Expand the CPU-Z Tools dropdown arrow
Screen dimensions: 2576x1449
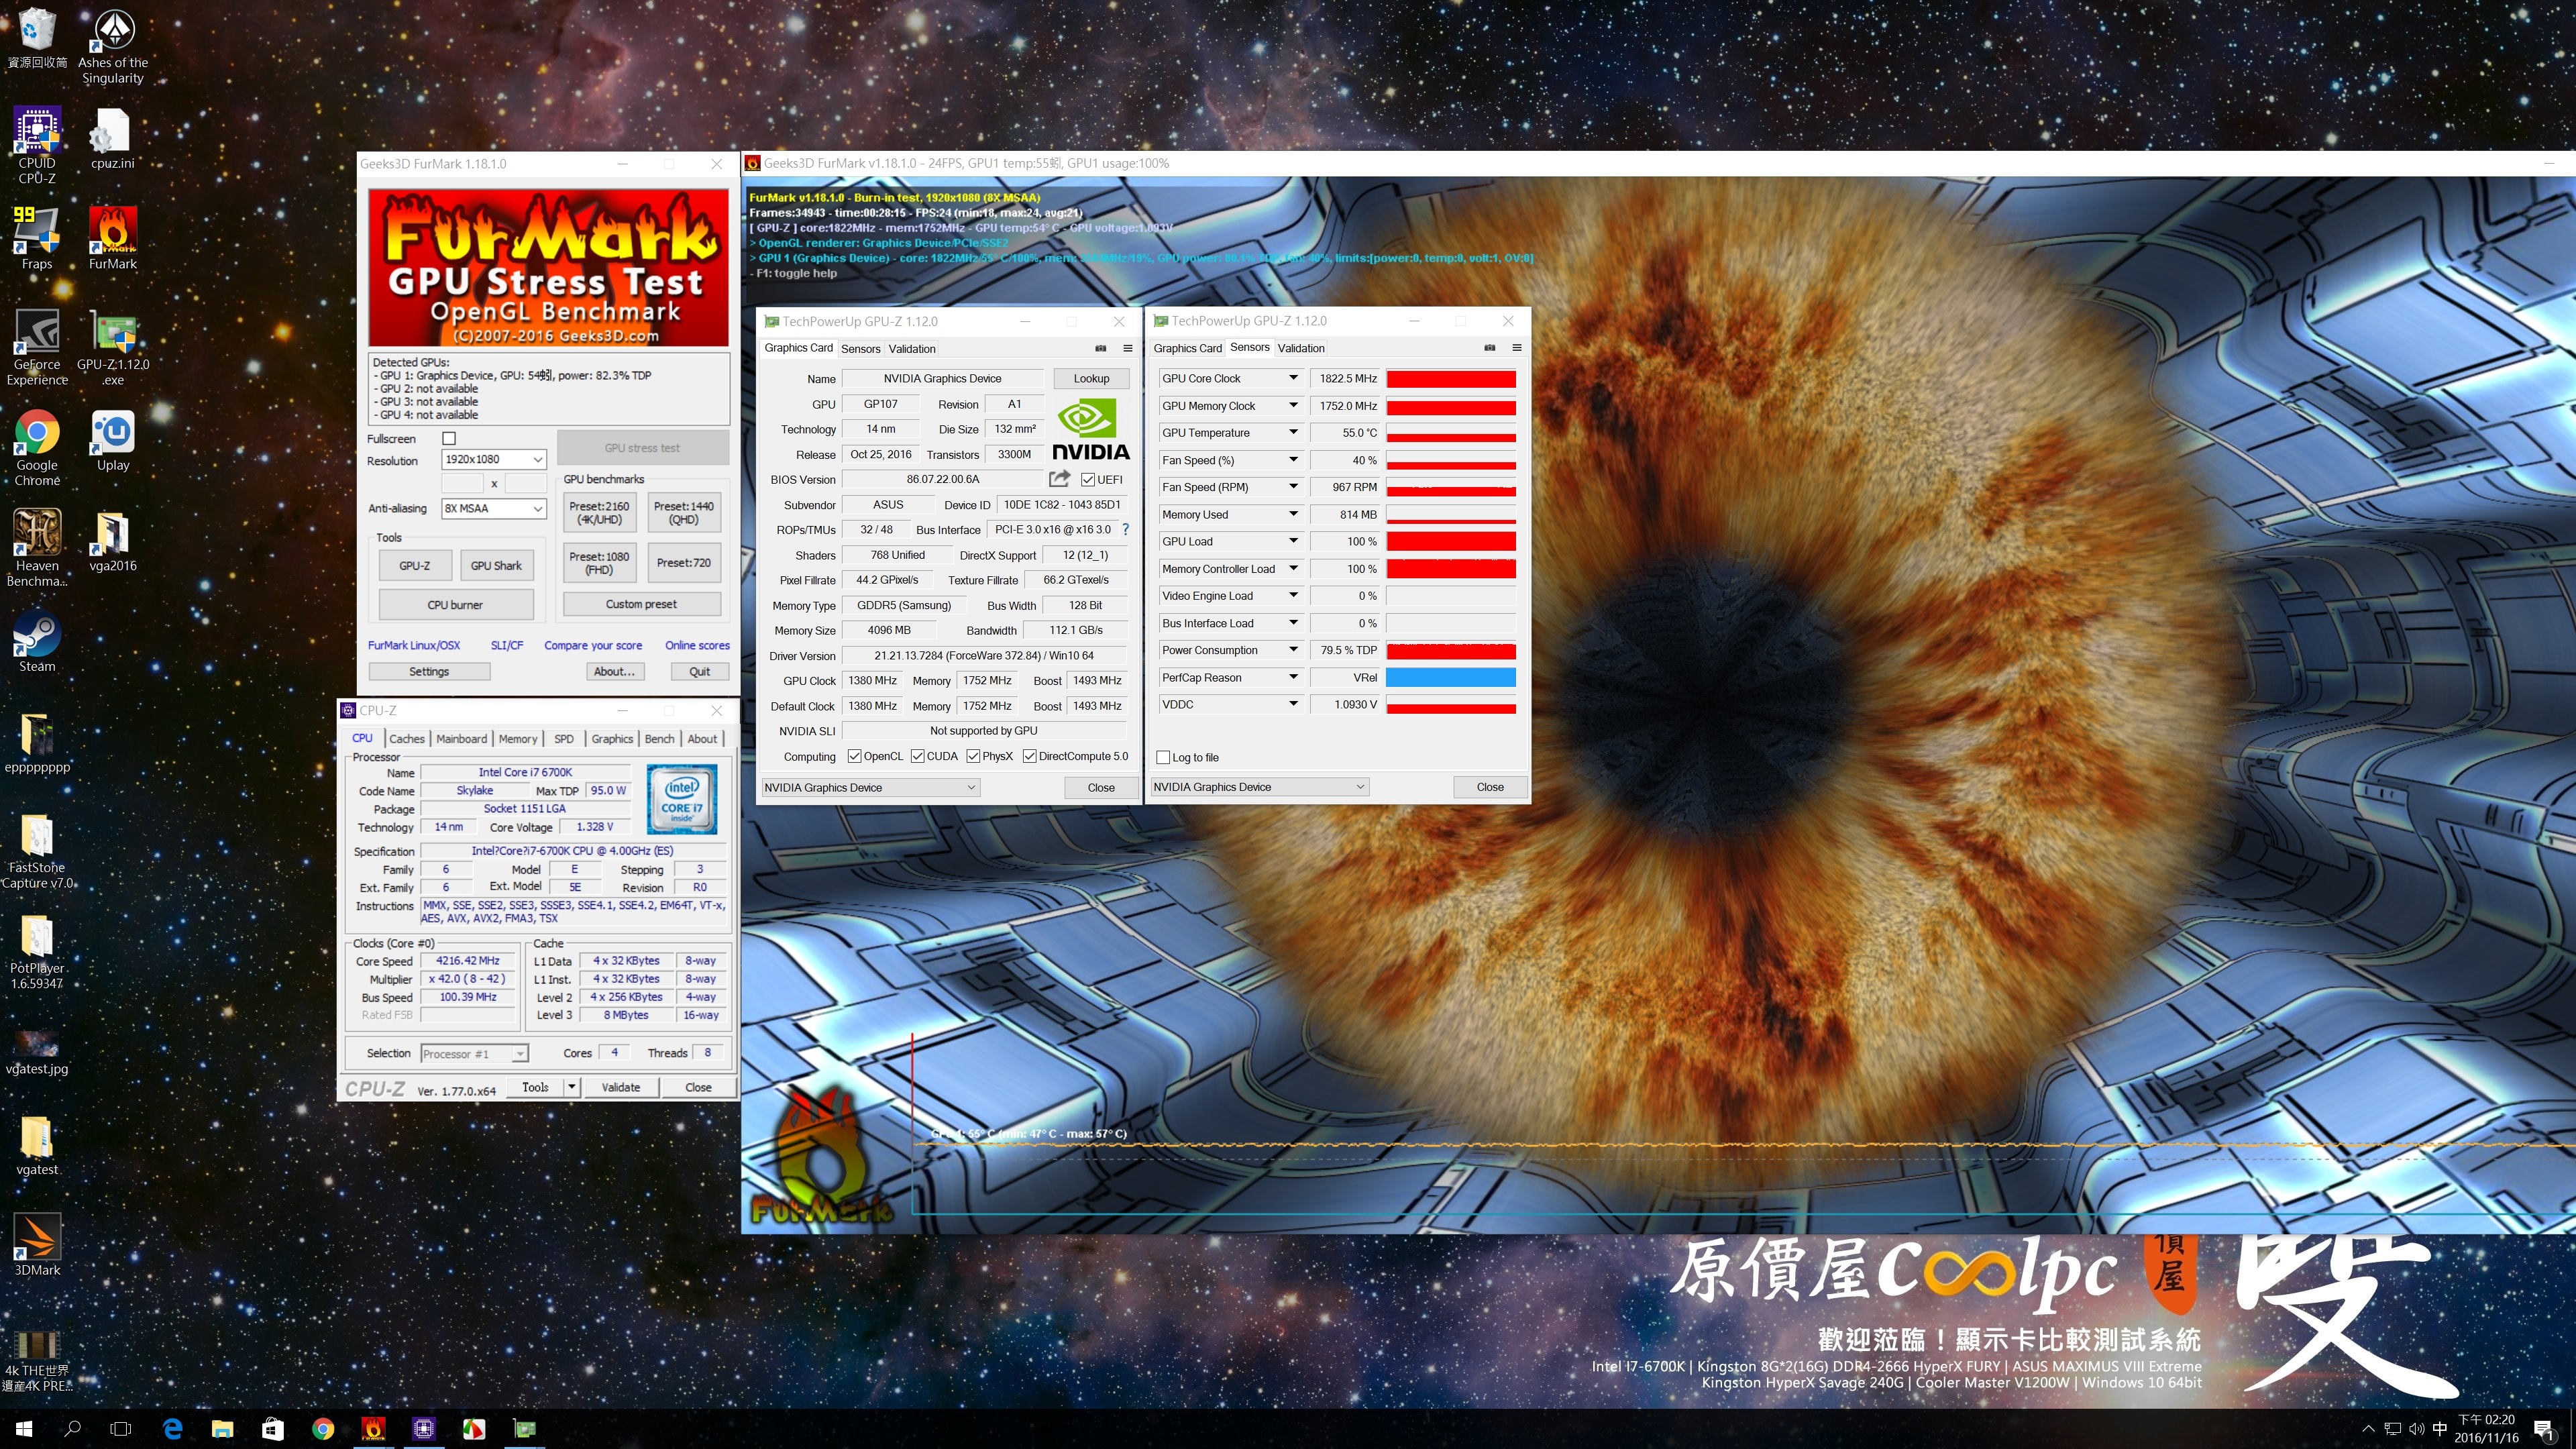(572, 1087)
